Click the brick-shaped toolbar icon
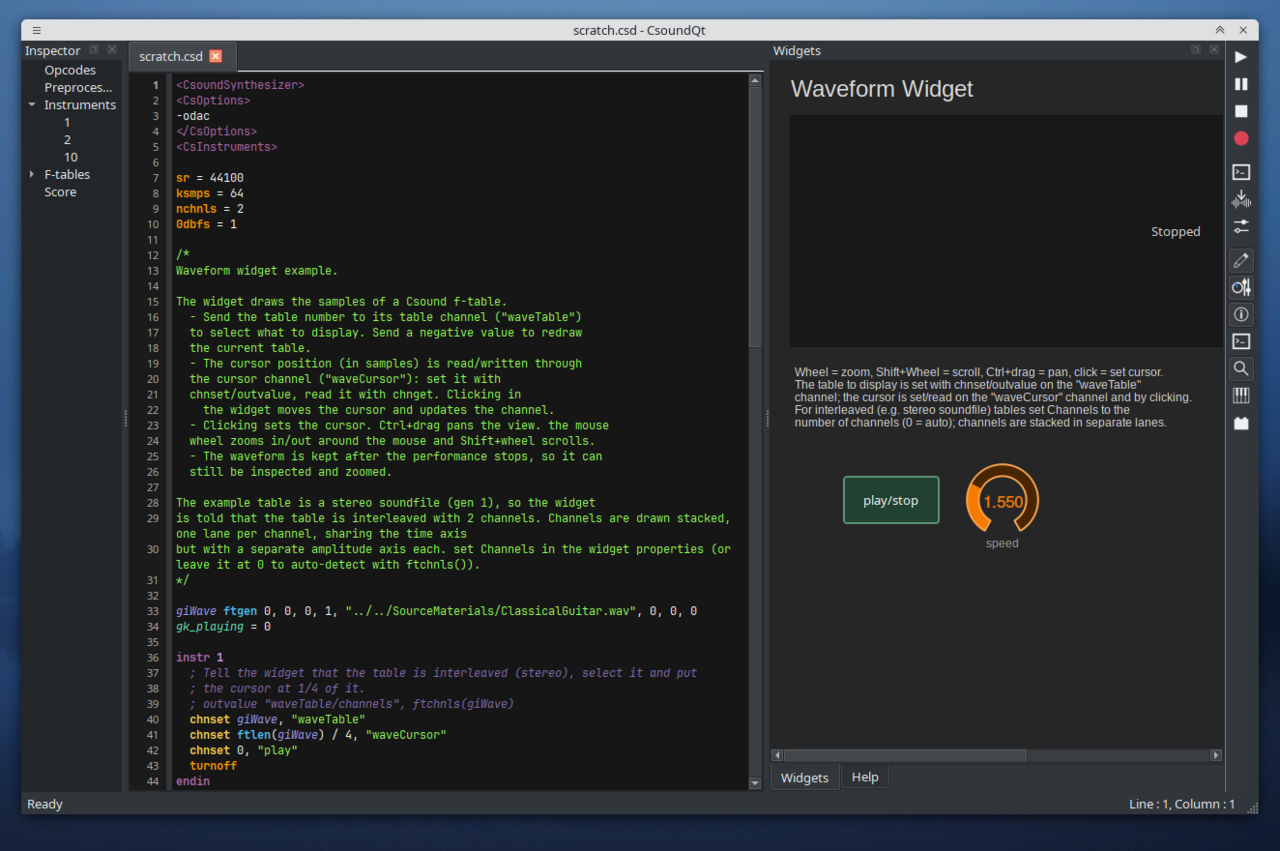 1241,423
